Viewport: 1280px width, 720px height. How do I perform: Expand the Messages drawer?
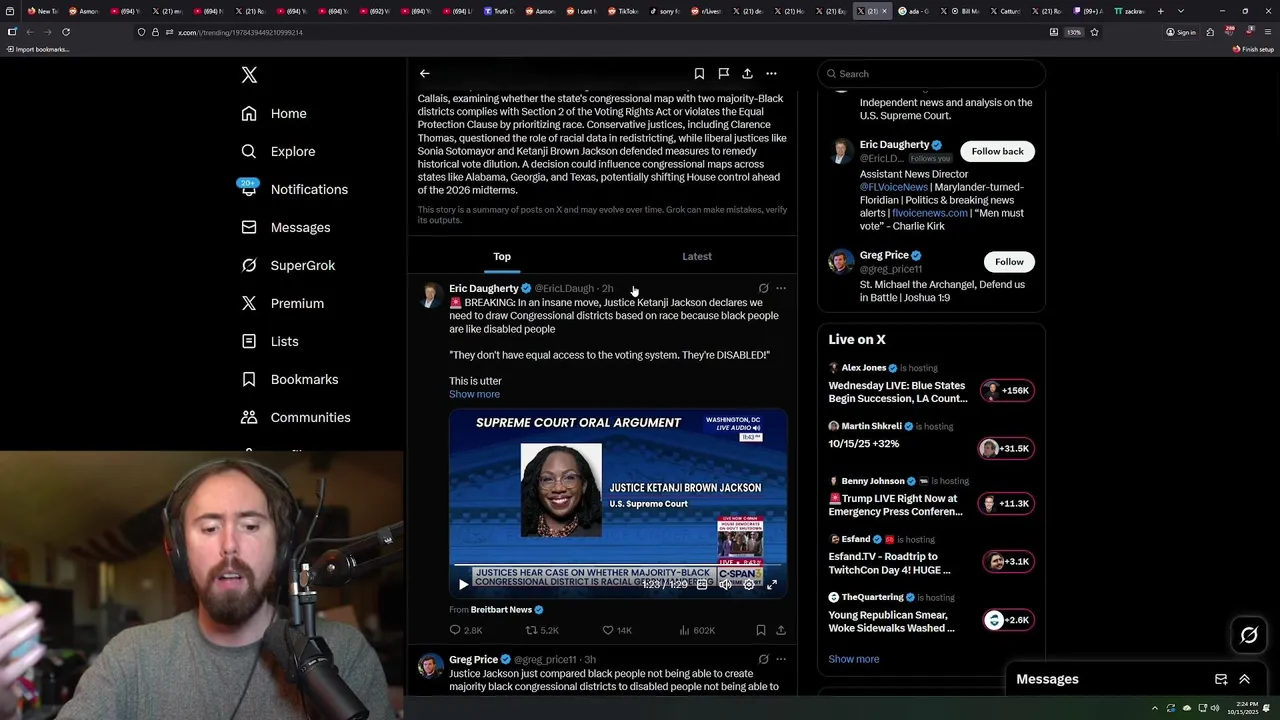pos(1245,680)
